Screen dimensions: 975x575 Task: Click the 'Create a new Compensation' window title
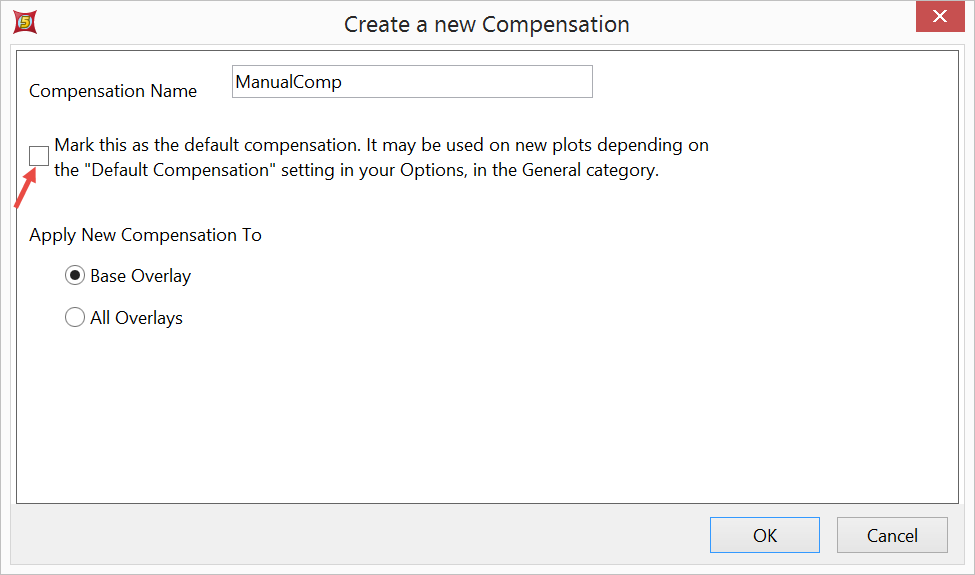pyautogui.click(x=486, y=24)
